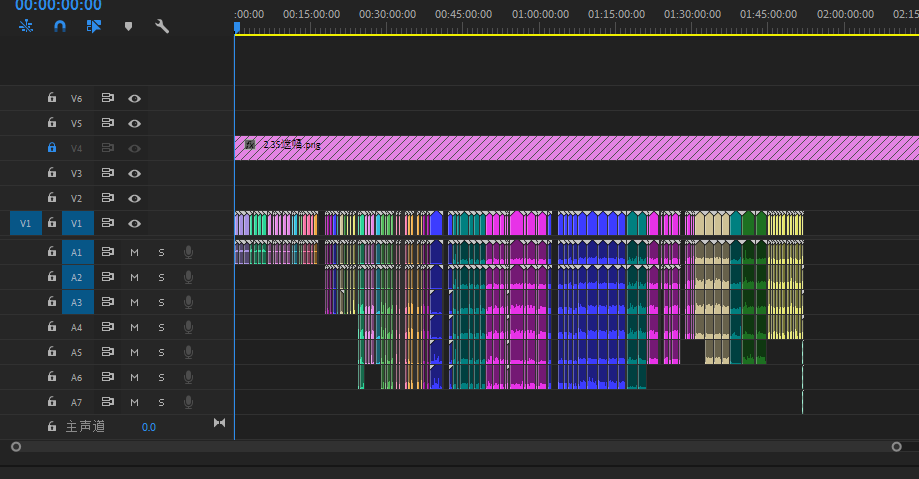Add a marker with the marker icon
The height and width of the screenshot is (479, 919).
click(x=128, y=26)
